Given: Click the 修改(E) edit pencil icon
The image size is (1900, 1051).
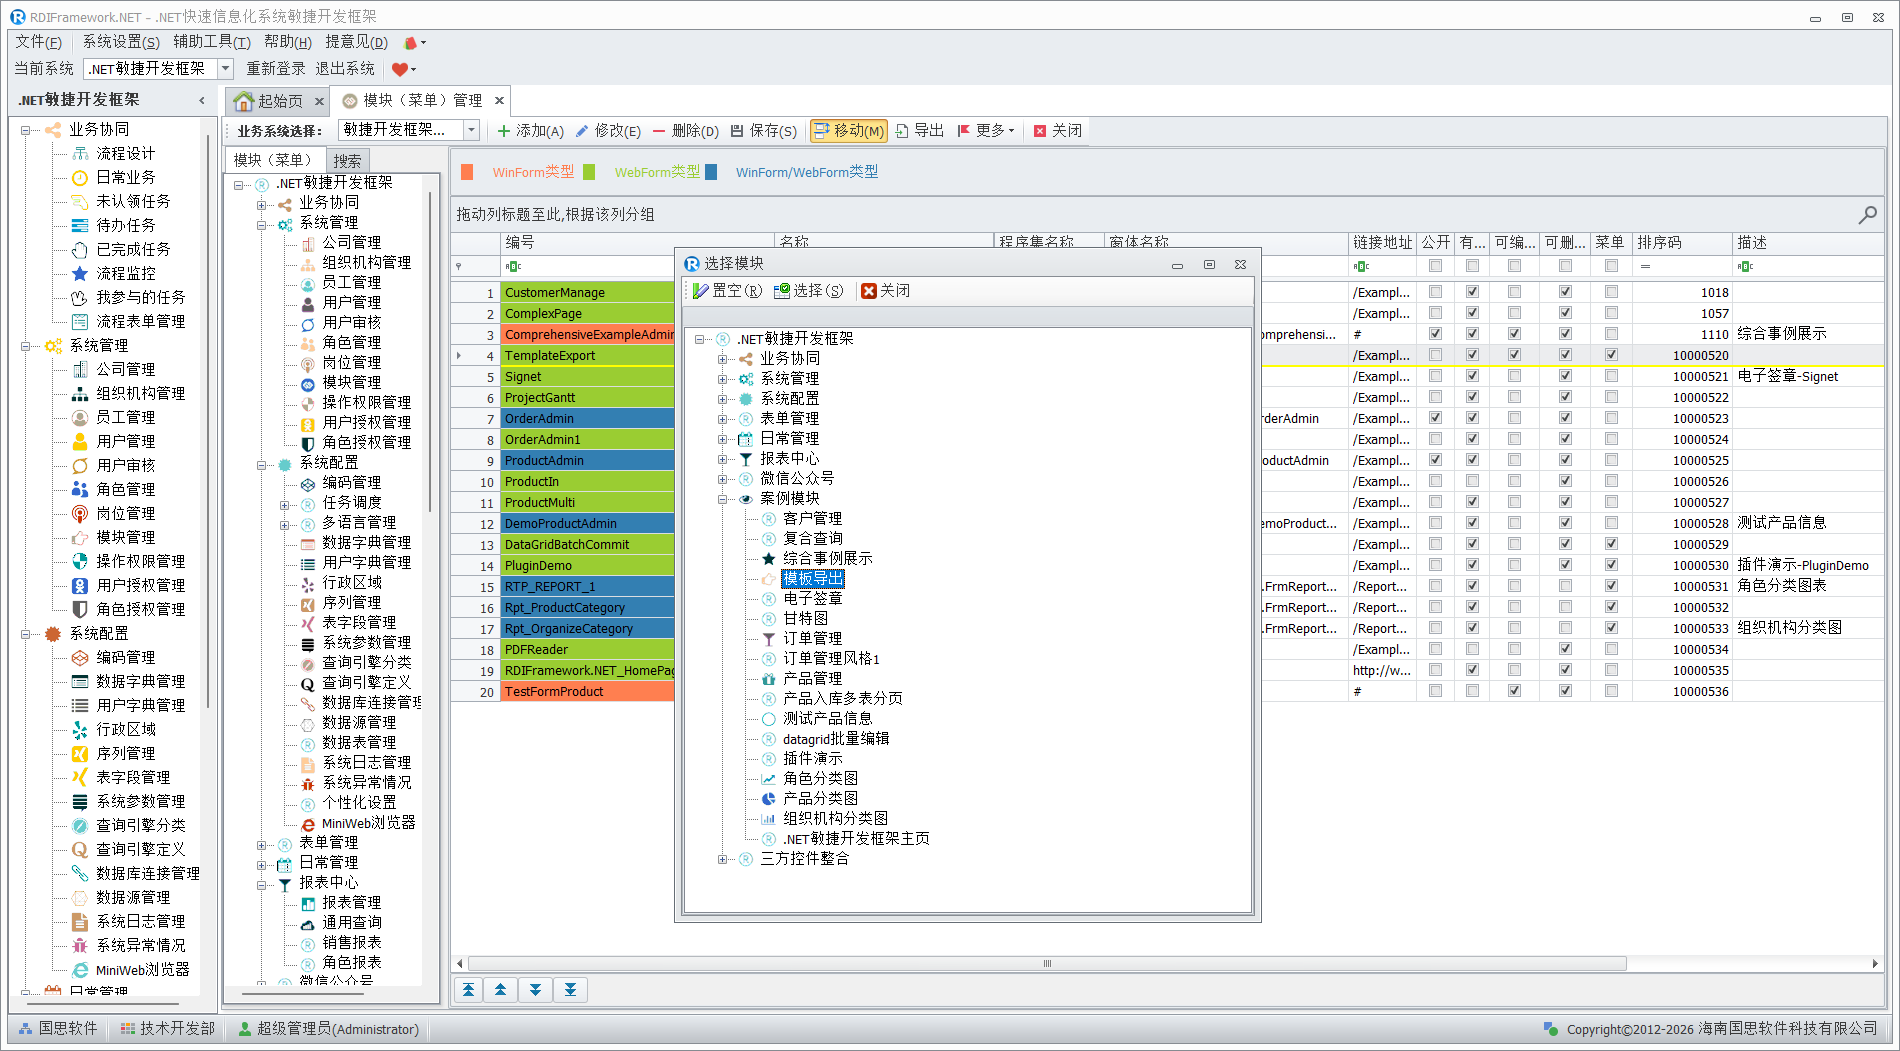Looking at the screenshot, I should [x=582, y=131].
